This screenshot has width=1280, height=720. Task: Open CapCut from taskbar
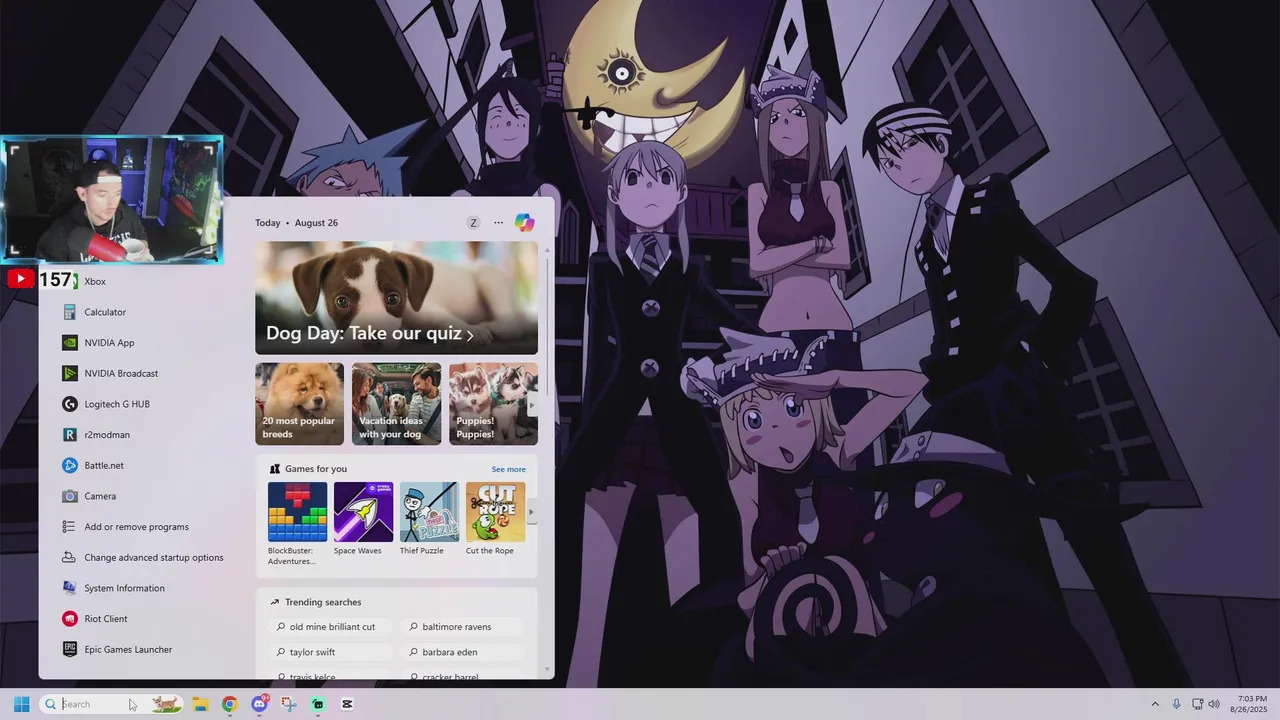tap(347, 704)
